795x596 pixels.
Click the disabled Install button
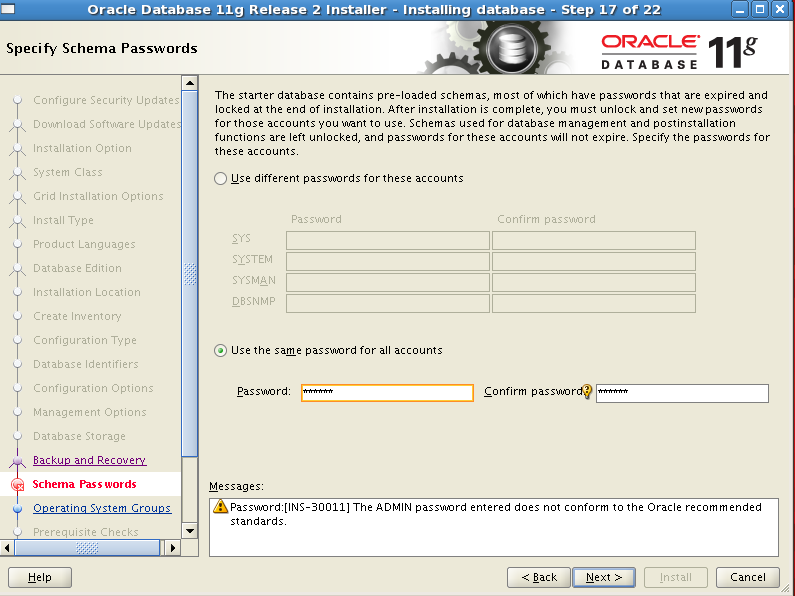(x=675, y=577)
